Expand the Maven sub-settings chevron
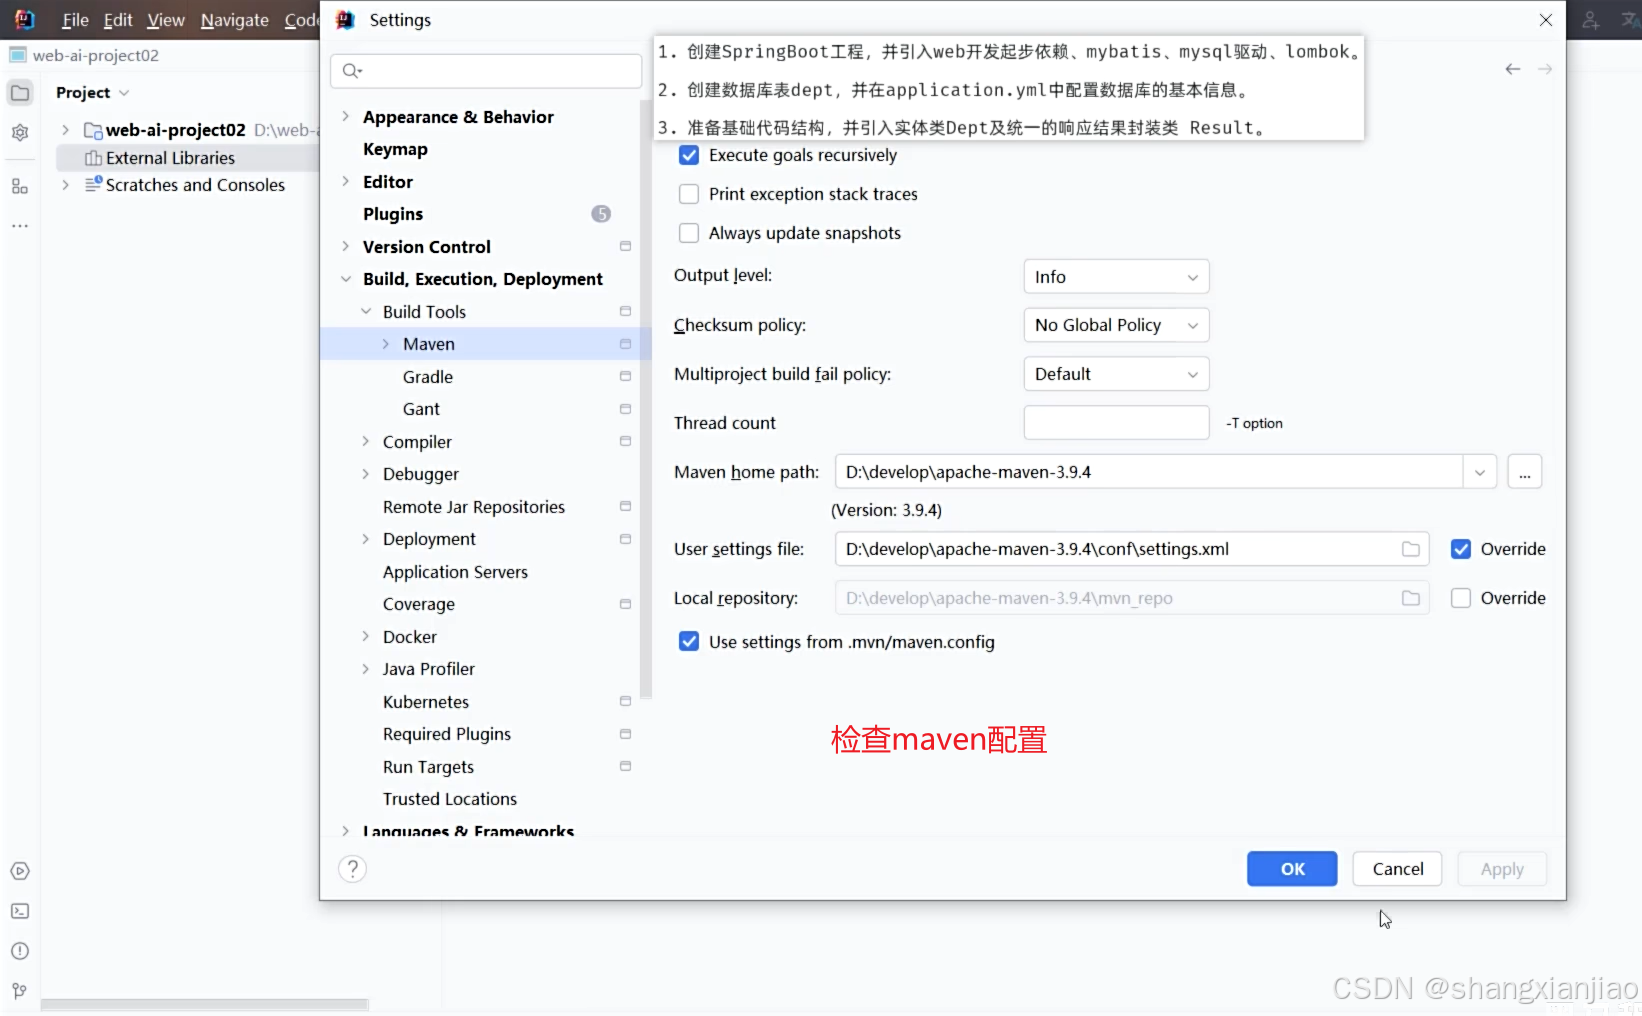The image size is (1642, 1016). [x=386, y=344]
